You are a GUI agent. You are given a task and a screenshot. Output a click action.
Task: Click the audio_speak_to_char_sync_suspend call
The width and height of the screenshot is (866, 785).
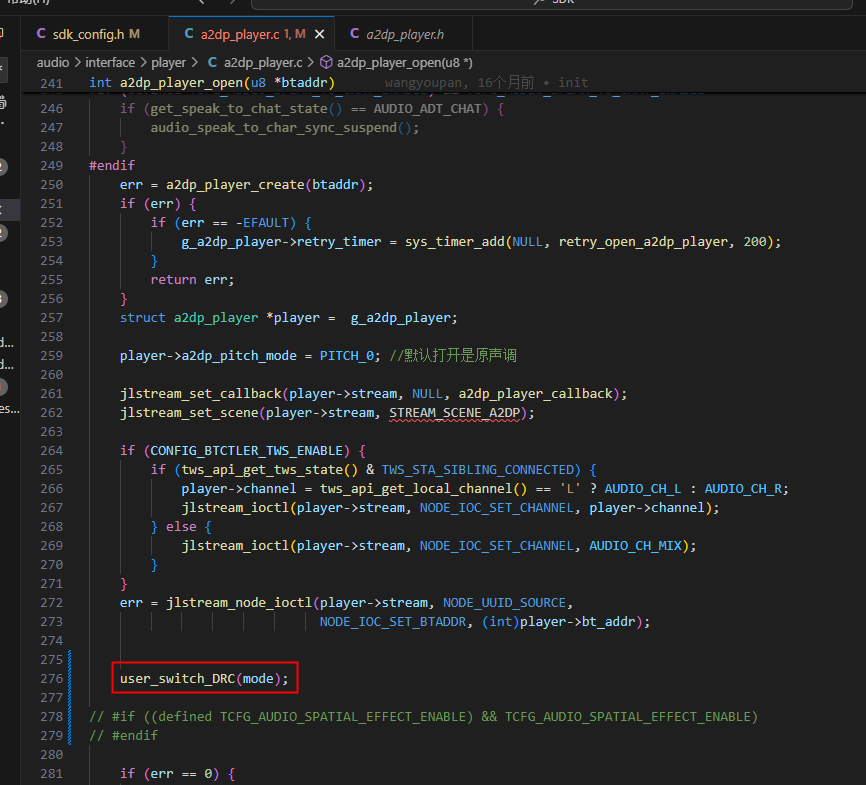[x=273, y=128]
